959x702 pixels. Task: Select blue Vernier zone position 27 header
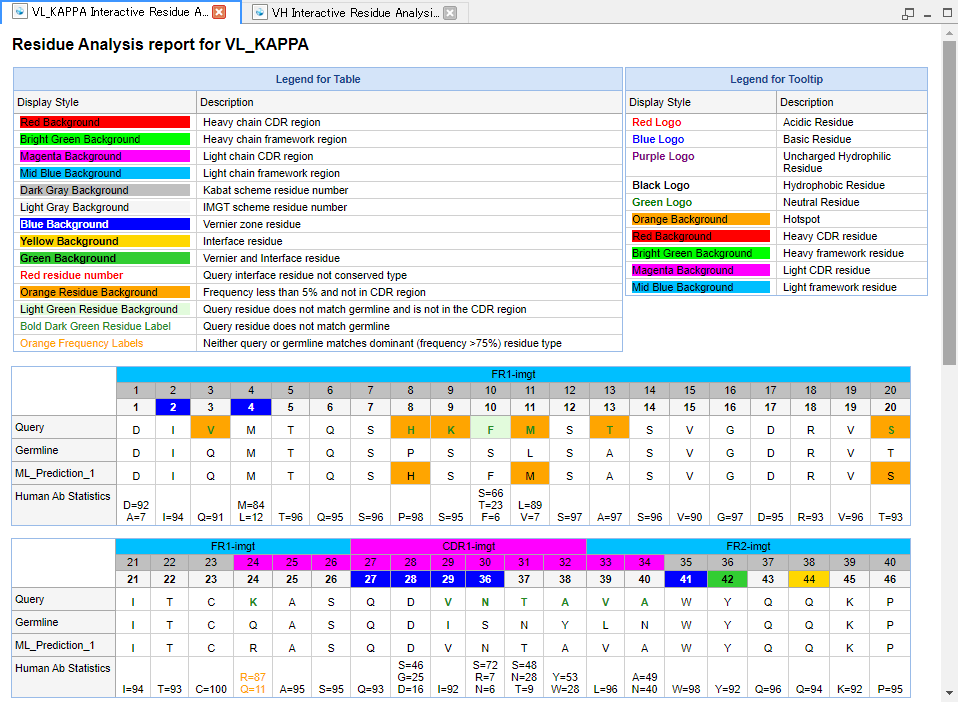370,579
